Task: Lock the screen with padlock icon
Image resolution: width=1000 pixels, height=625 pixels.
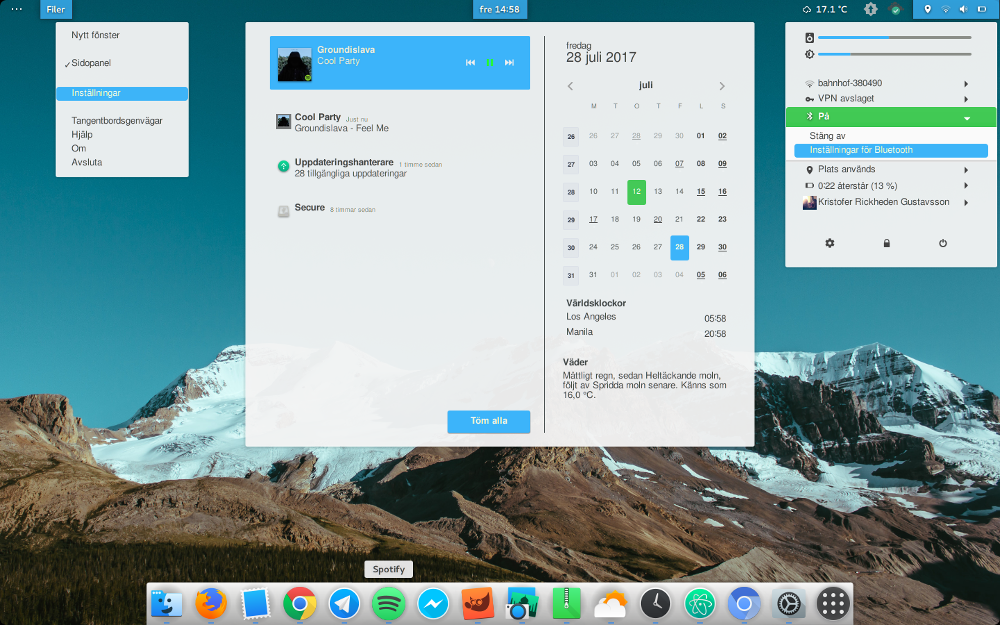Action: pos(886,243)
